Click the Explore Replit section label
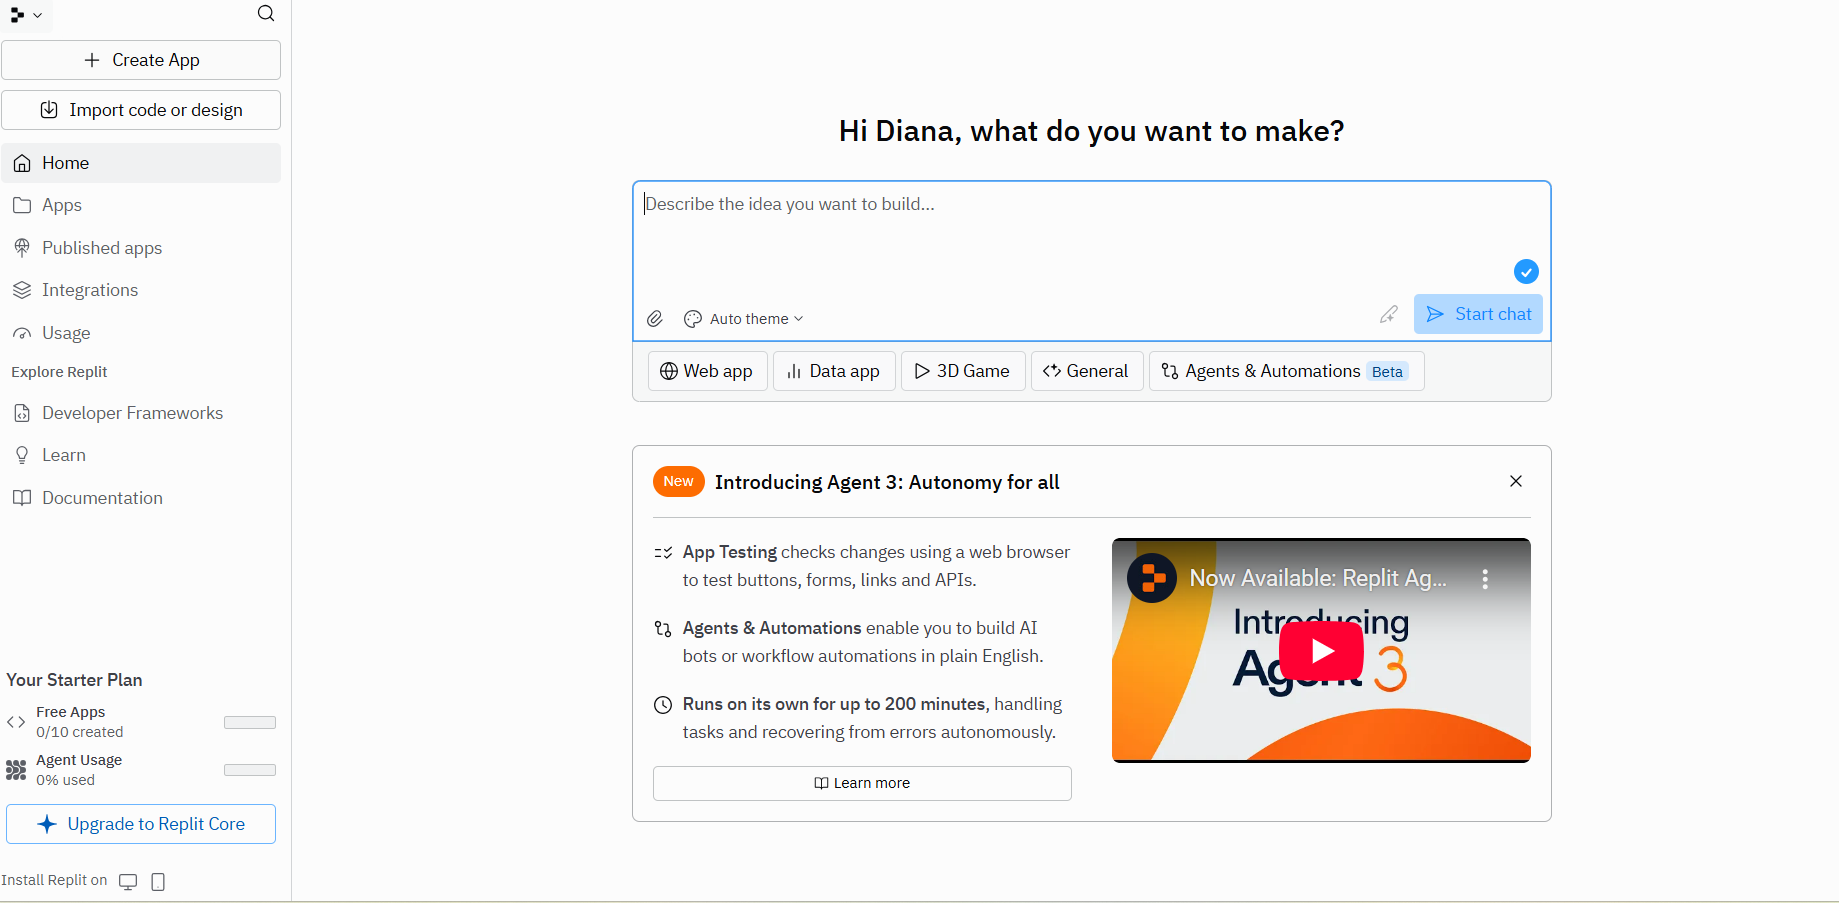This screenshot has width=1839, height=903. point(59,372)
